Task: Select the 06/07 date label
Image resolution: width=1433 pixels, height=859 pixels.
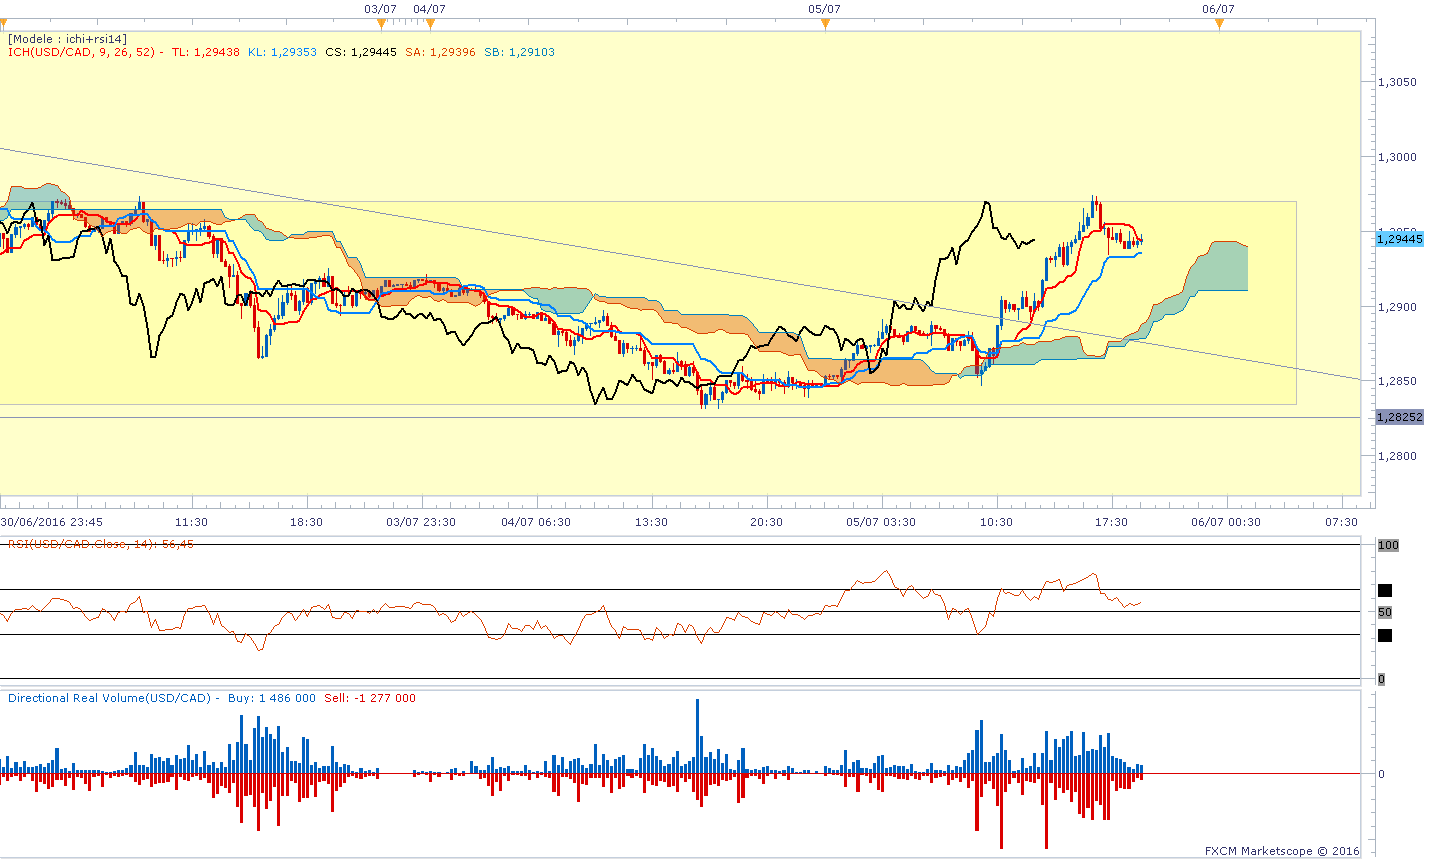Action: point(1219,9)
